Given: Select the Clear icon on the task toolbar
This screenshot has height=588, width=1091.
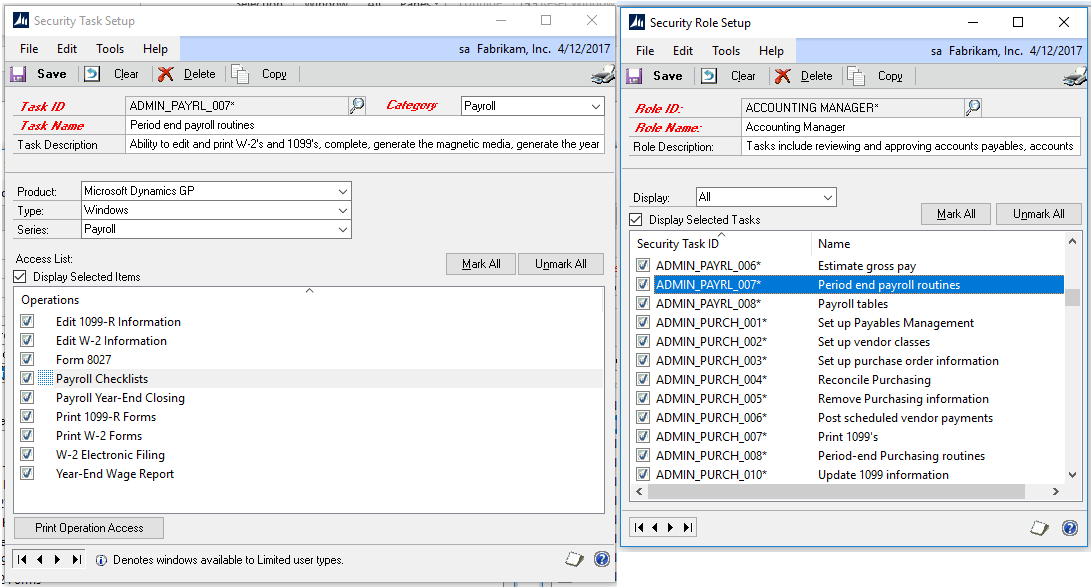Looking at the screenshot, I should (x=92, y=73).
